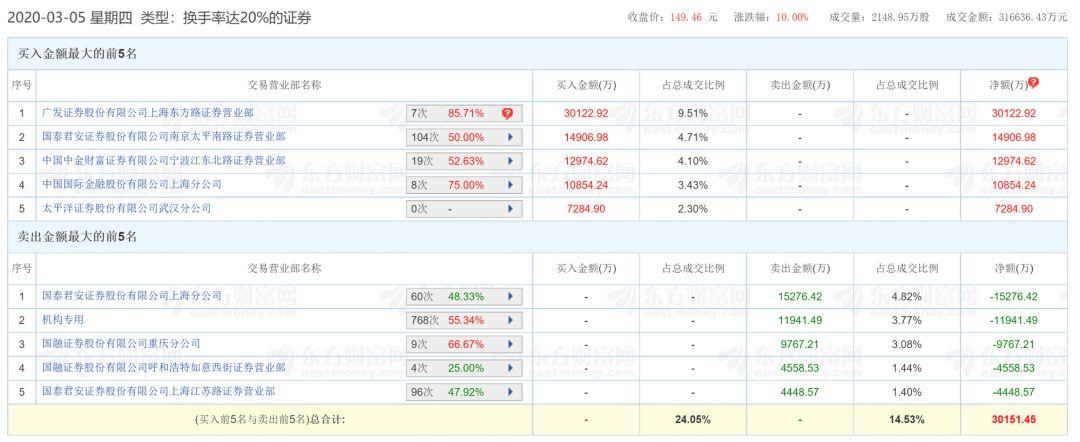Click the red help icon beside 净额(万) header
1080x442 pixels.
pos(1033,83)
